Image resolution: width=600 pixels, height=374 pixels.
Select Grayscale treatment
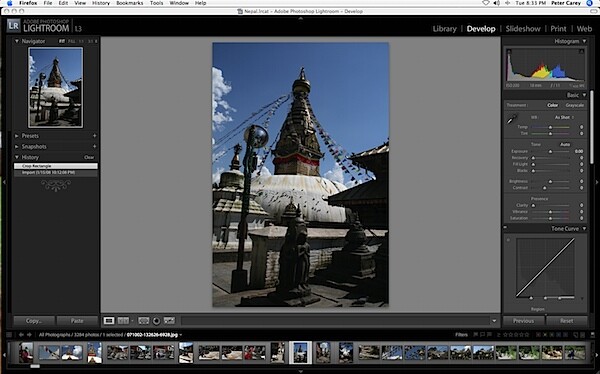[x=574, y=105]
